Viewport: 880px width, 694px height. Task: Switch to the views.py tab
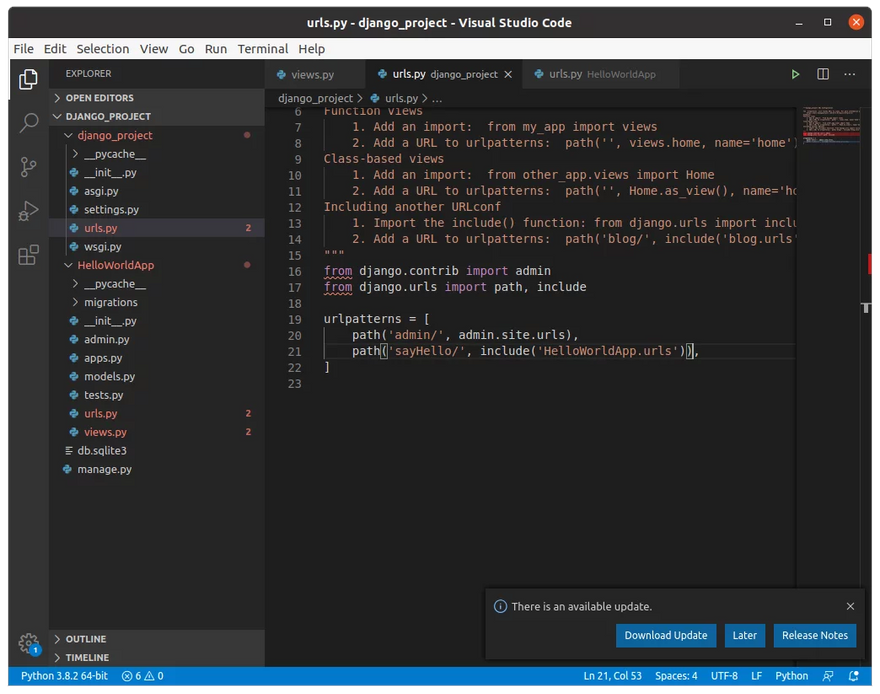point(311,74)
